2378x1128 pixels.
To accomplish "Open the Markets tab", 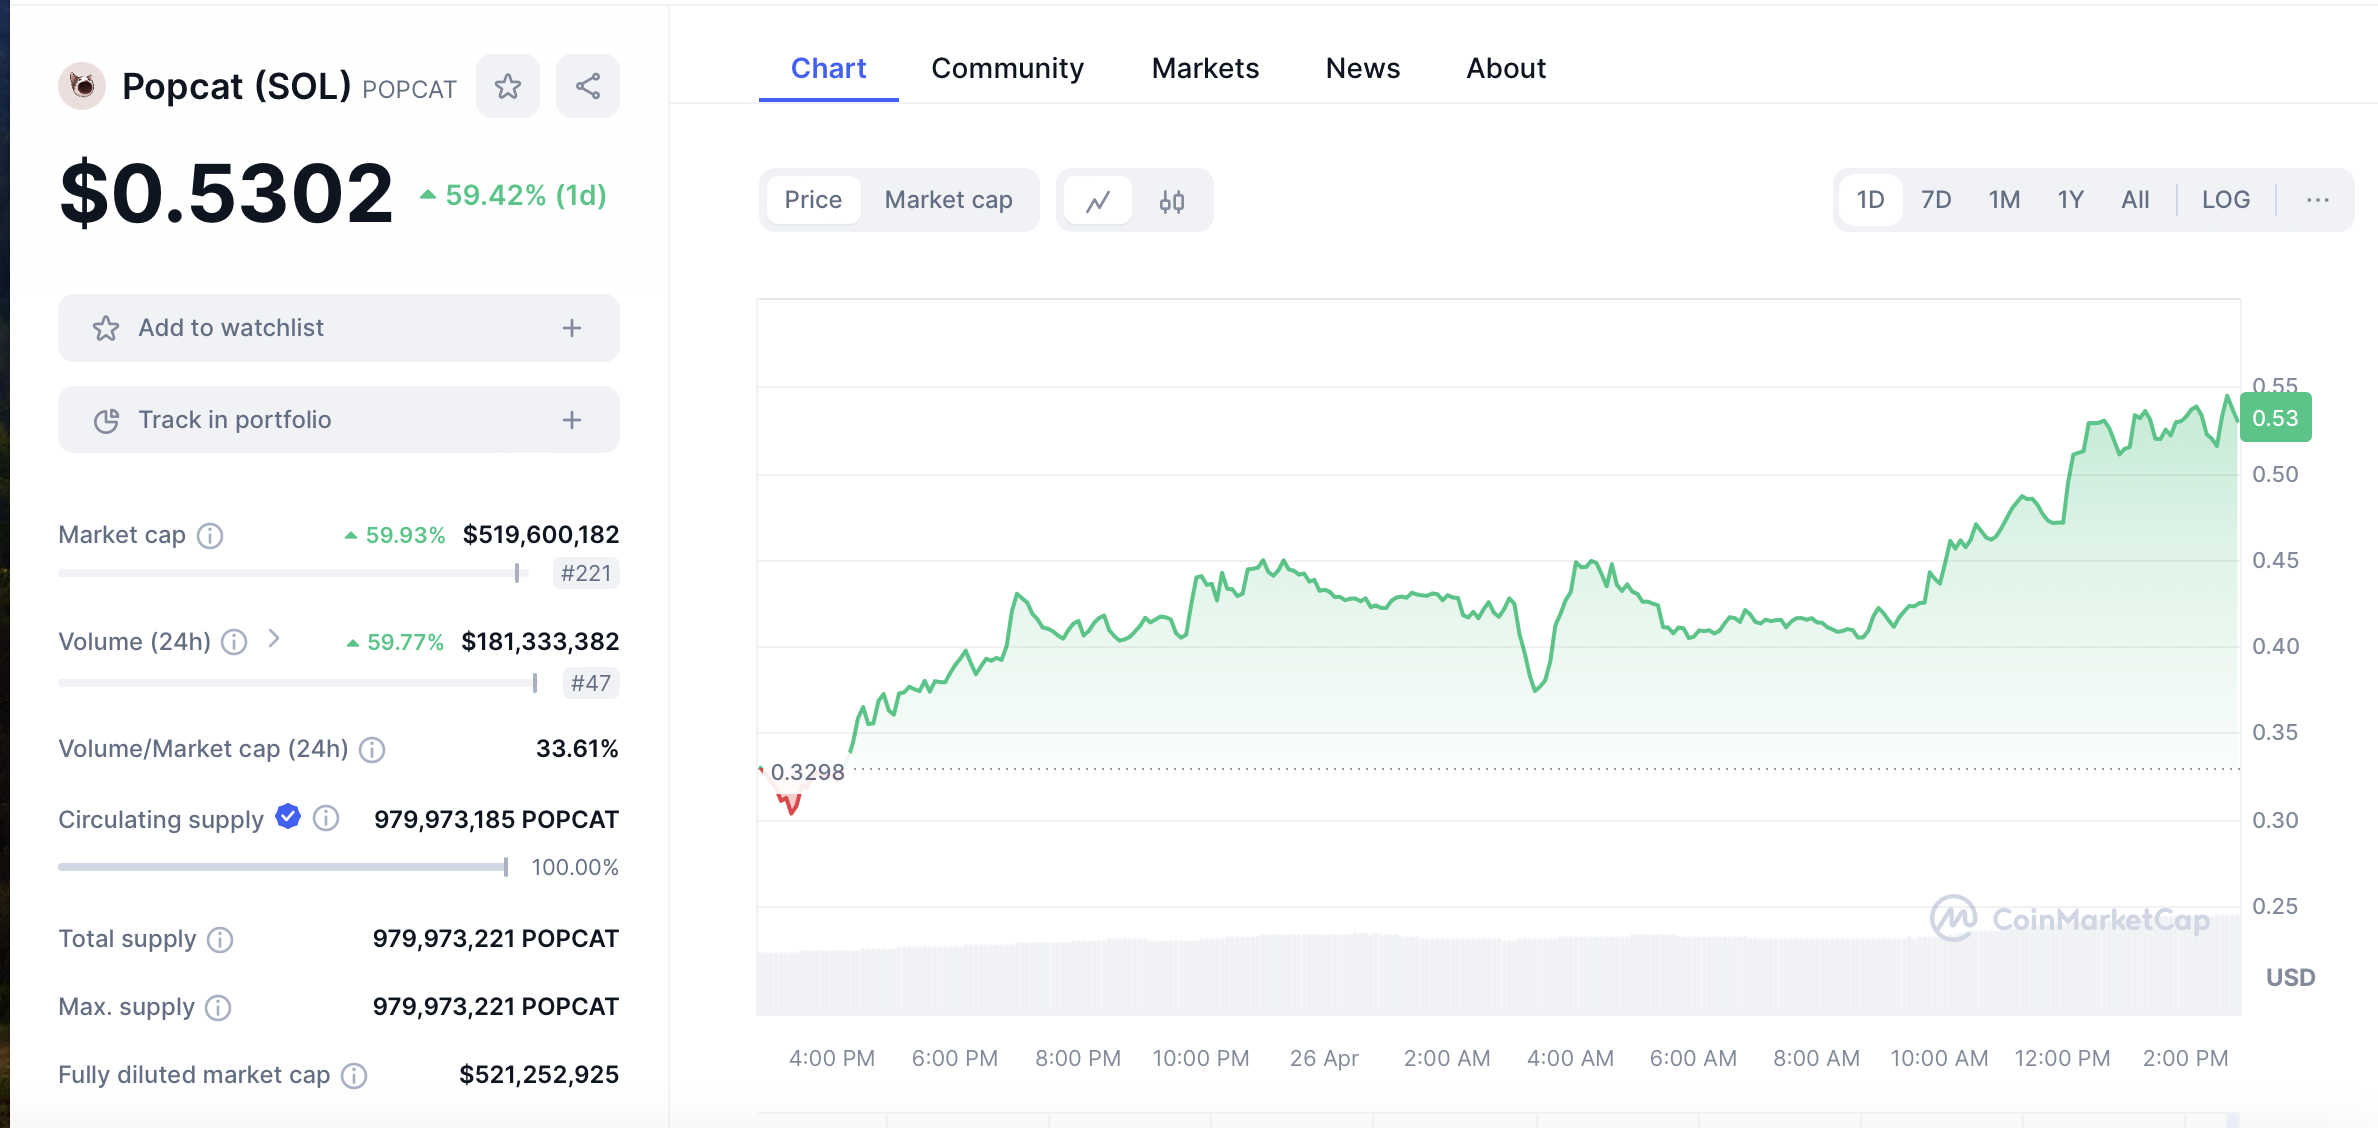I will 1205,68.
